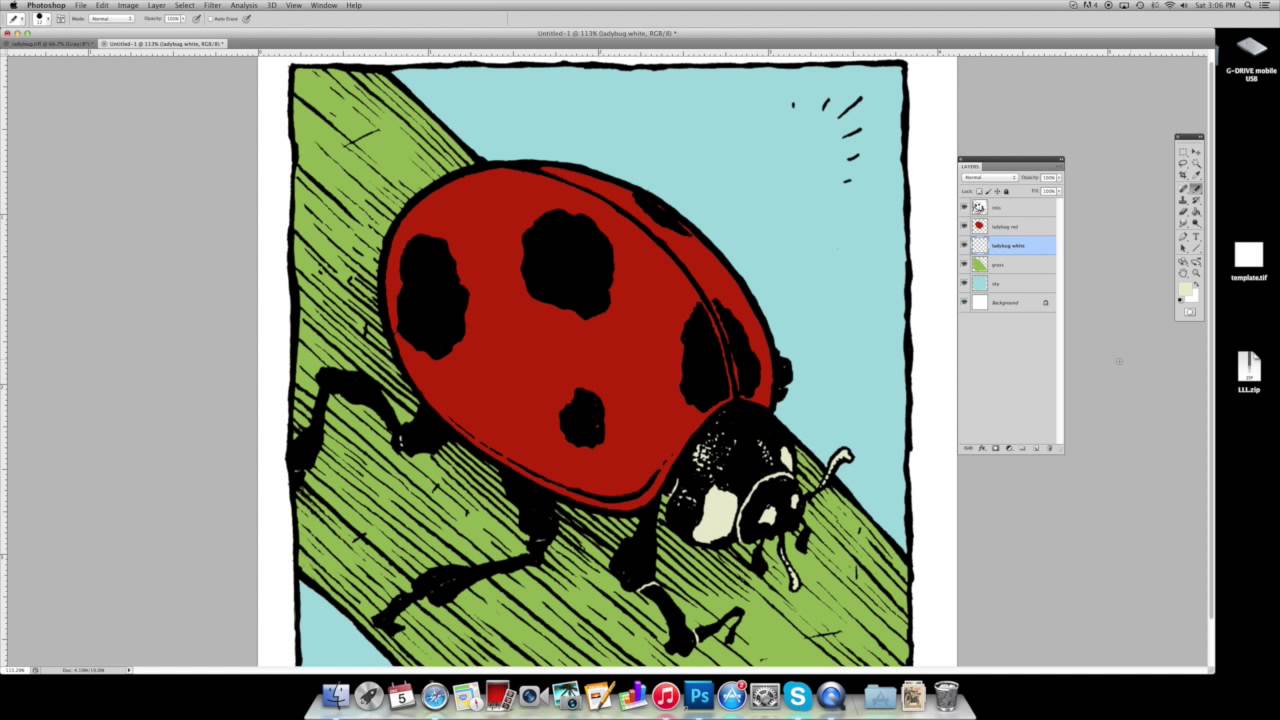Open Photoshop from the Dock

click(699, 695)
